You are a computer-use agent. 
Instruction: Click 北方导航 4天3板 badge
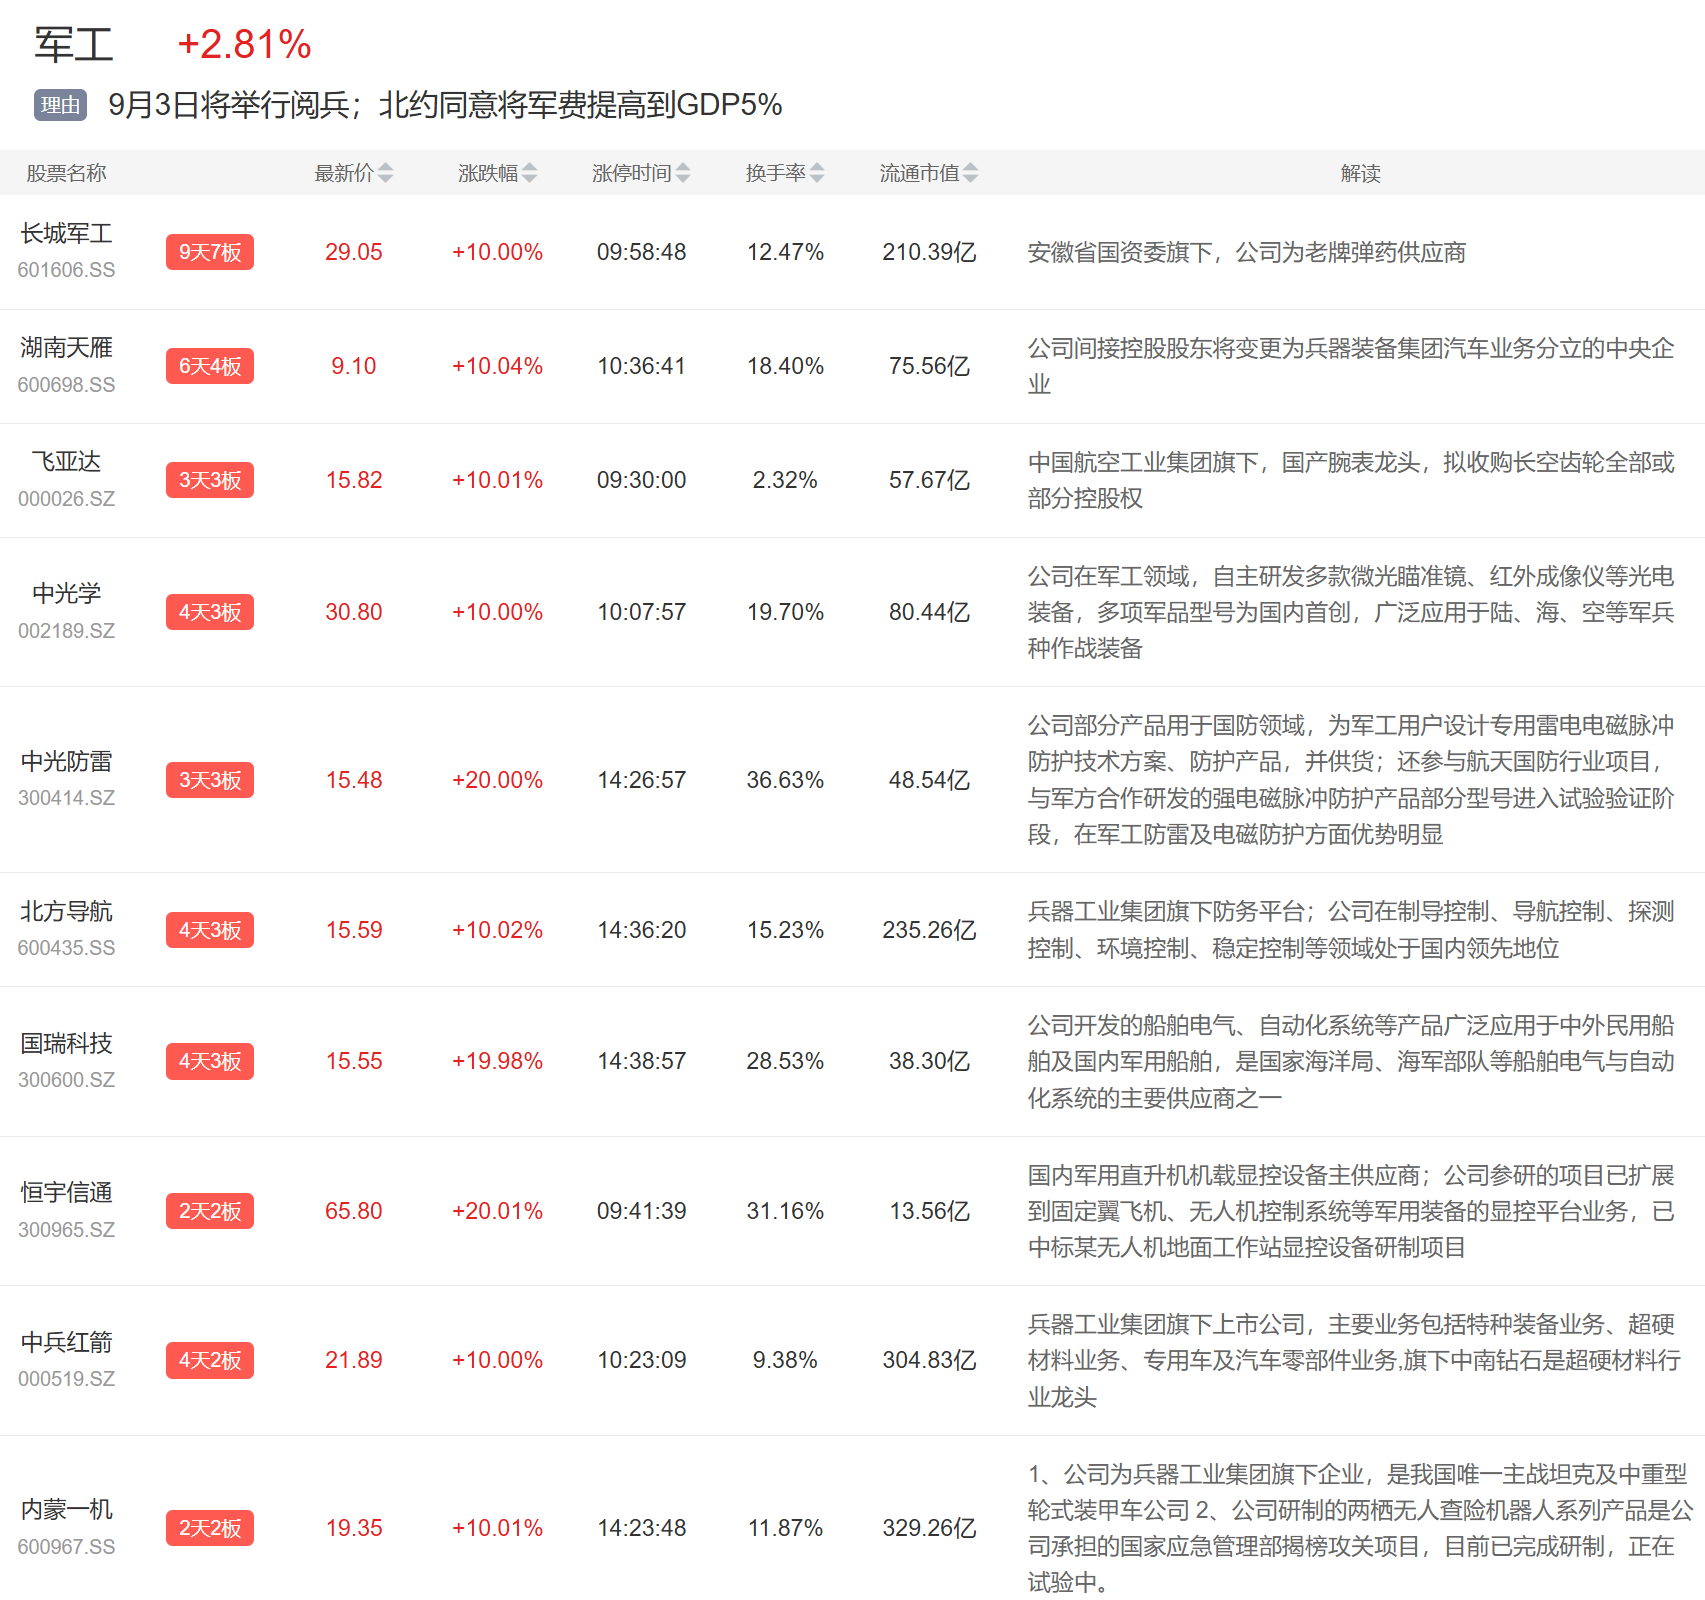point(210,930)
